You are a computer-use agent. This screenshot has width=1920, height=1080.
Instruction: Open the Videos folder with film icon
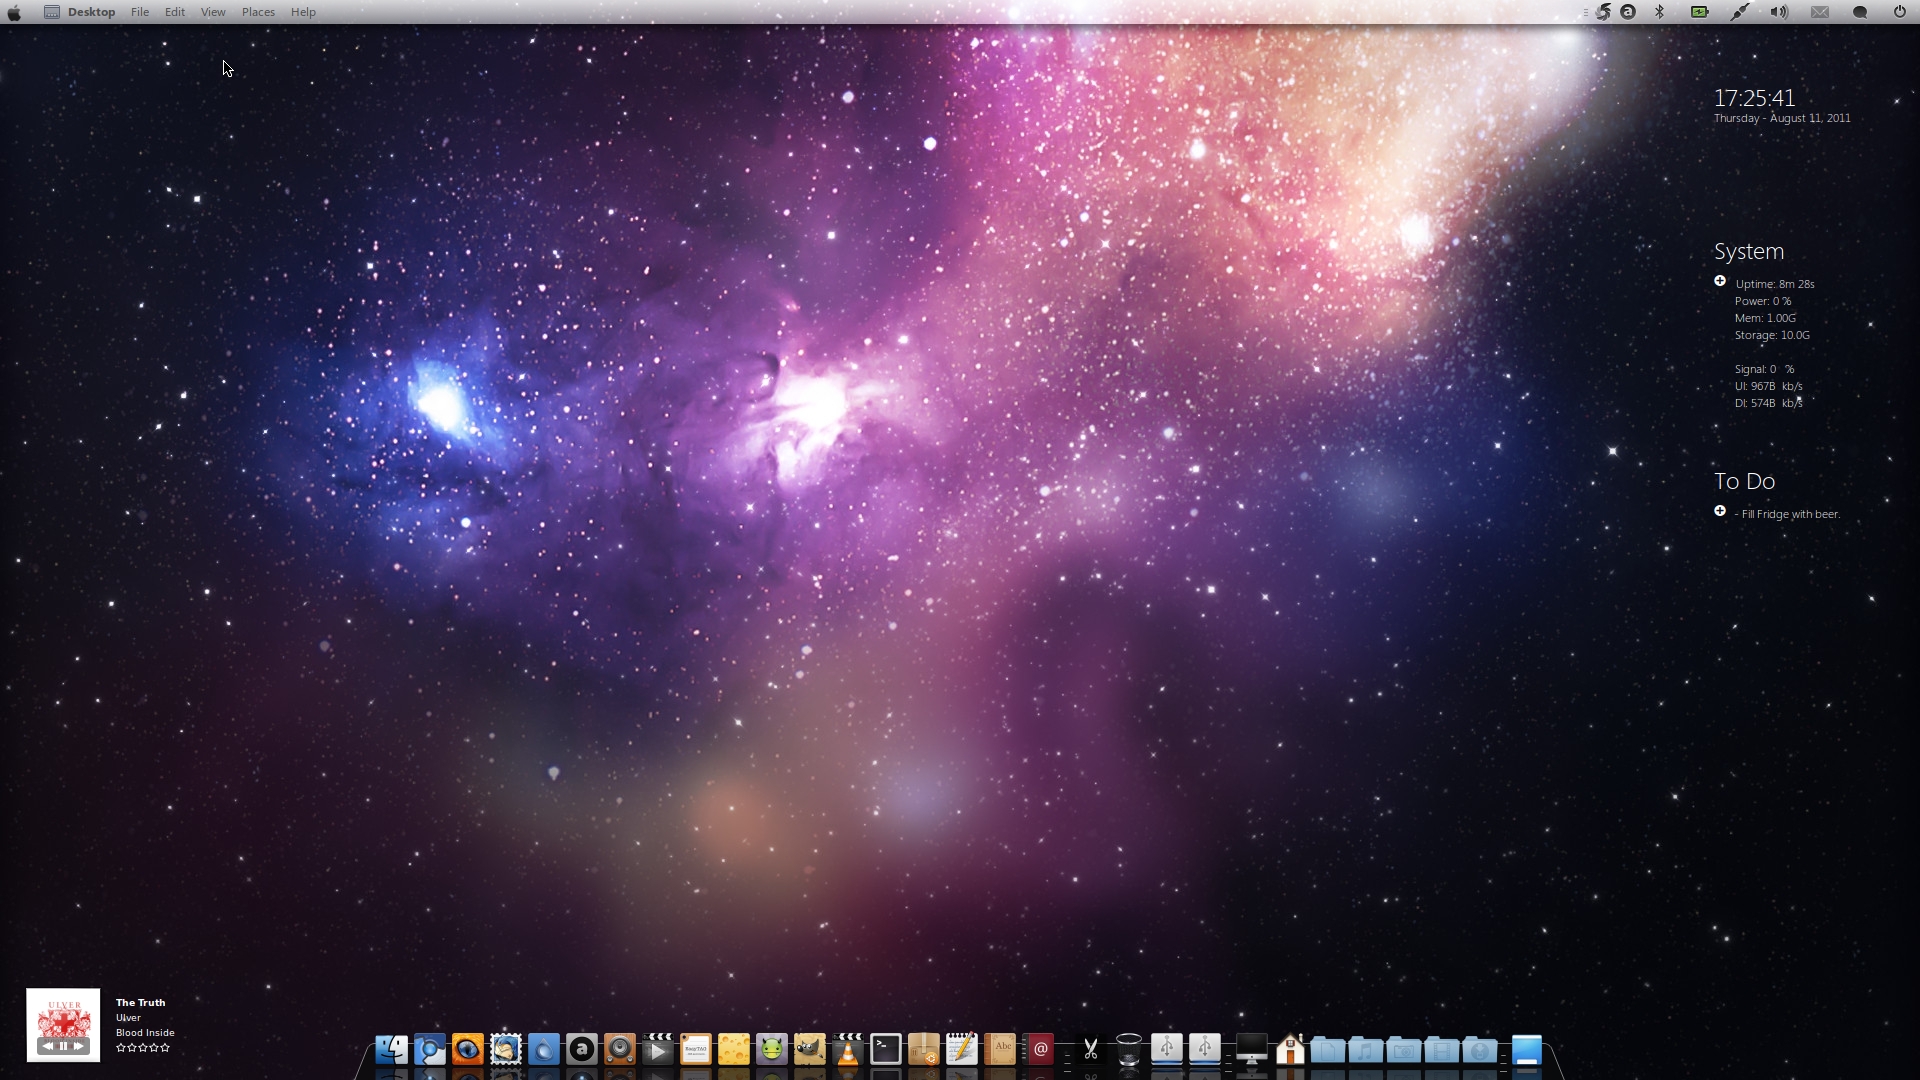pyautogui.click(x=1441, y=1049)
